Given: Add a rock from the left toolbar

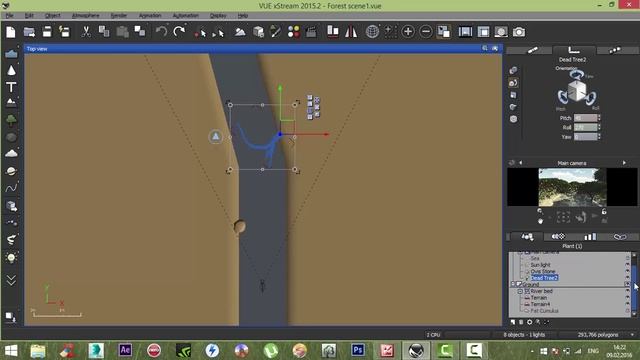Looking at the screenshot, I should pyautogui.click(x=11, y=137).
